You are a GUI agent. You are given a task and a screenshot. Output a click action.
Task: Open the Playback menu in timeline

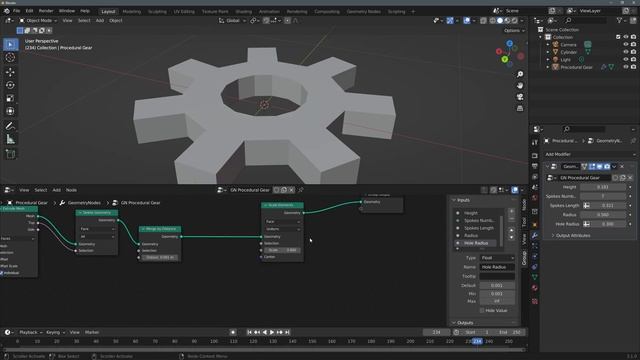[31, 332]
